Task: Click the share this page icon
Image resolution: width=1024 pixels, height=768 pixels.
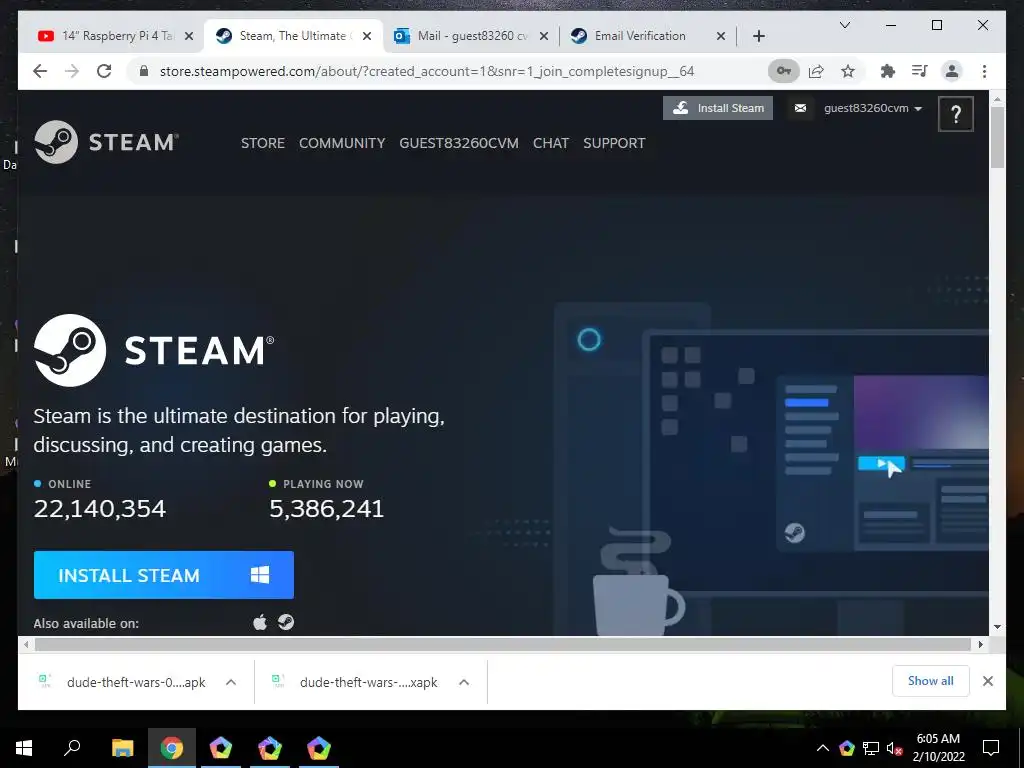Action: point(816,71)
